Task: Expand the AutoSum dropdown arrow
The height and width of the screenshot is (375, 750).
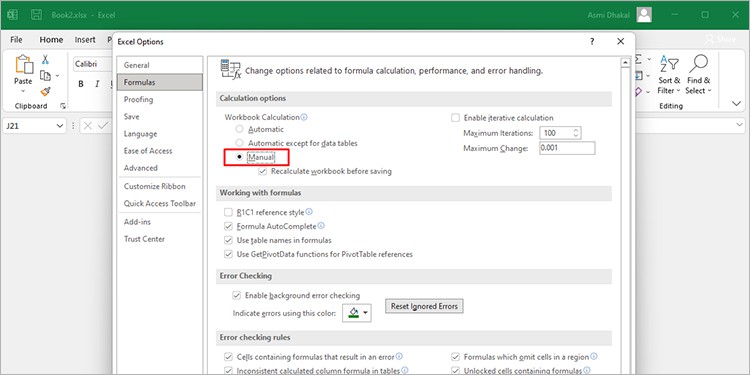Action: tap(649, 59)
